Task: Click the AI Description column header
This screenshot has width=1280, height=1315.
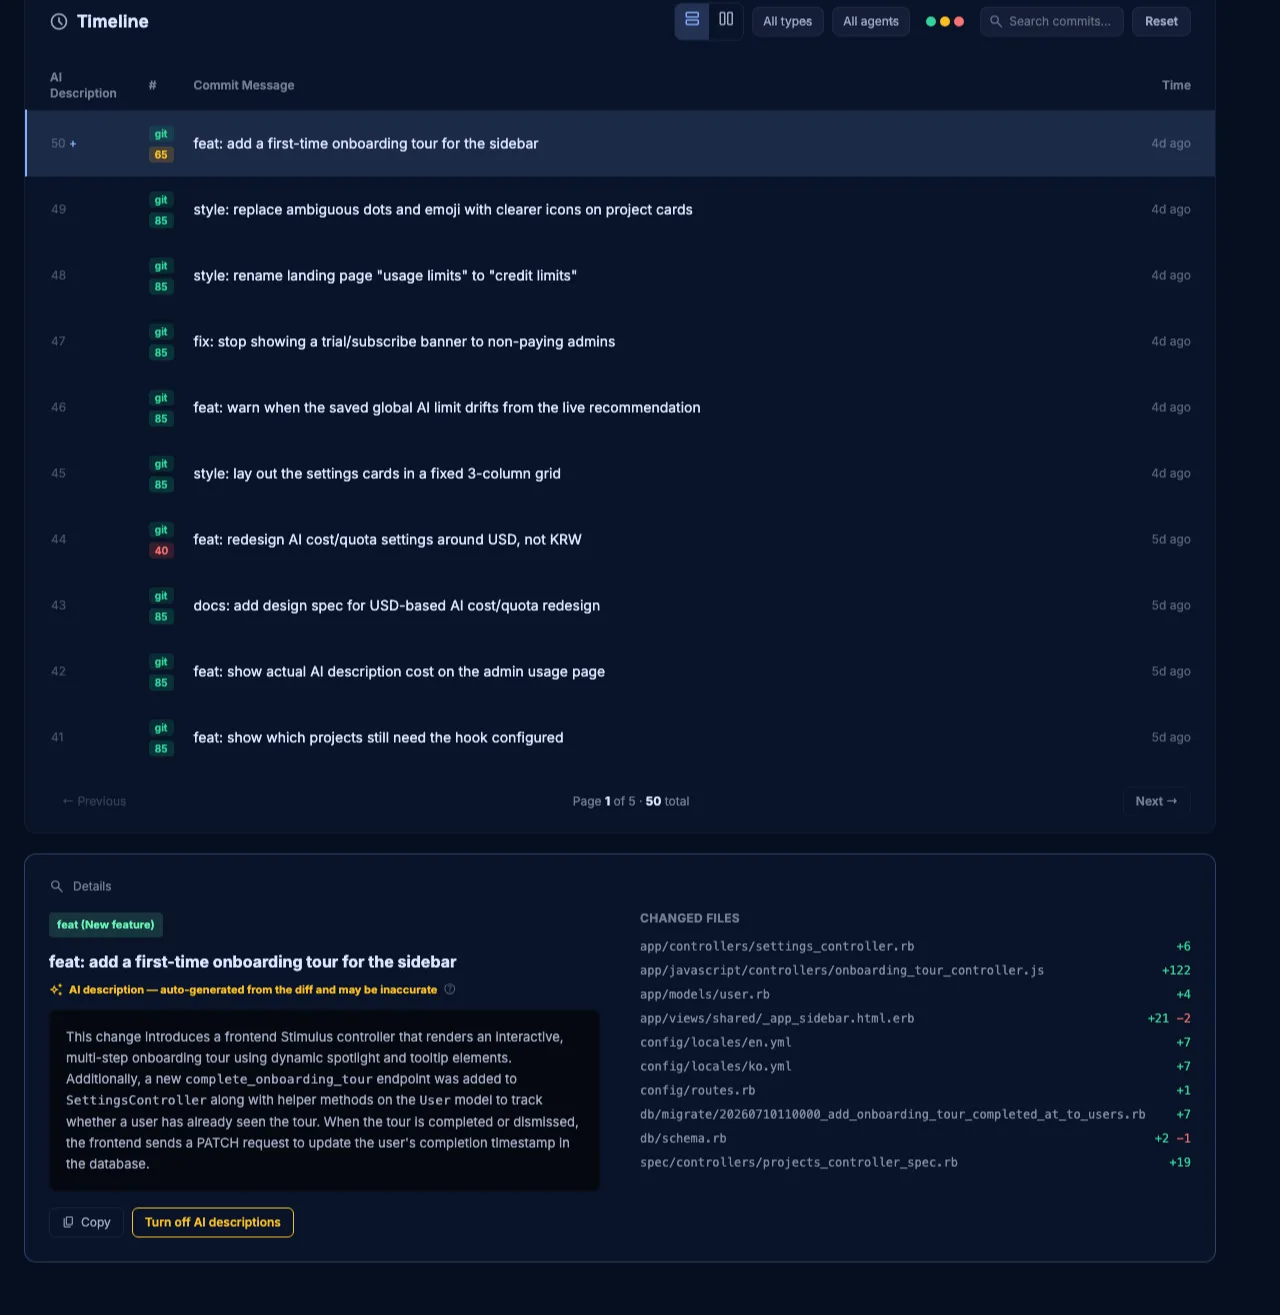Action: tap(83, 85)
